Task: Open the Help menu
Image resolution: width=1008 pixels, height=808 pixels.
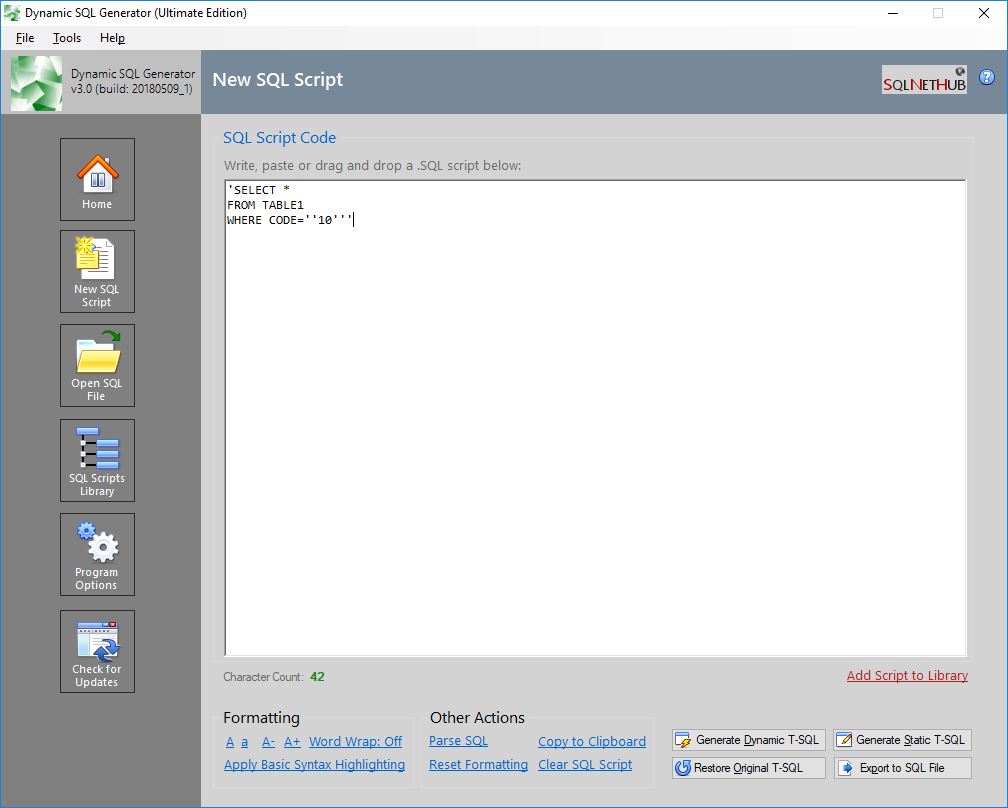Action: [112, 38]
